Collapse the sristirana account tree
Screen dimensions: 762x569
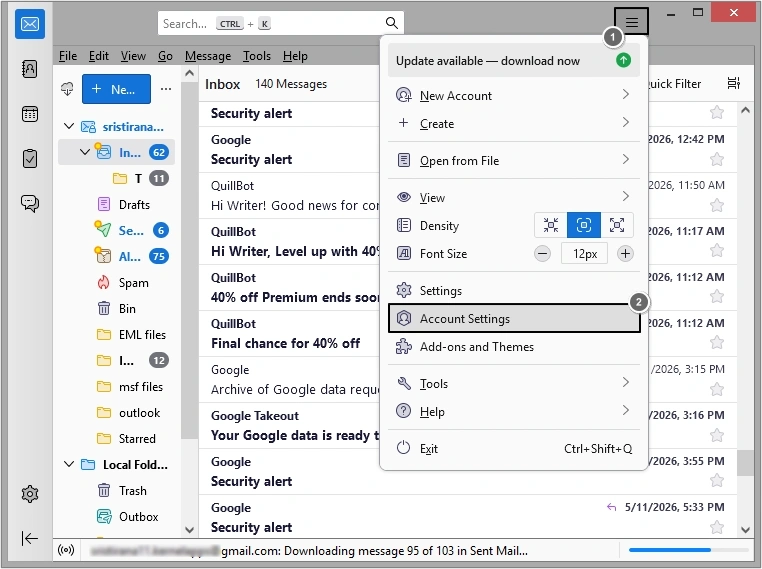tap(69, 126)
